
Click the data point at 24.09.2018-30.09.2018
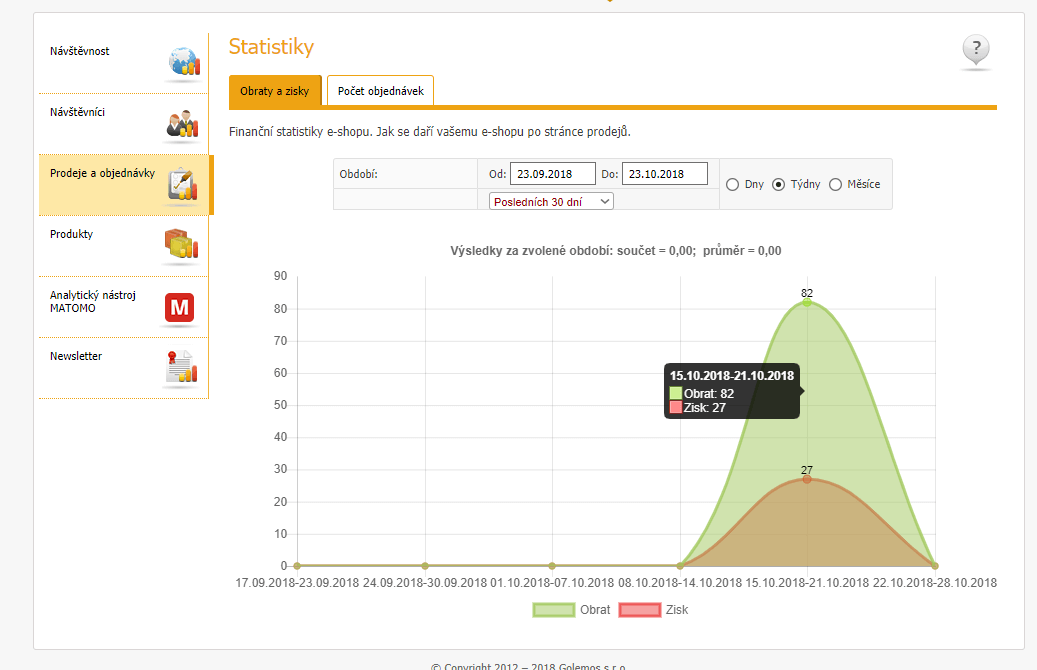pyautogui.click(x=425, y=565)
